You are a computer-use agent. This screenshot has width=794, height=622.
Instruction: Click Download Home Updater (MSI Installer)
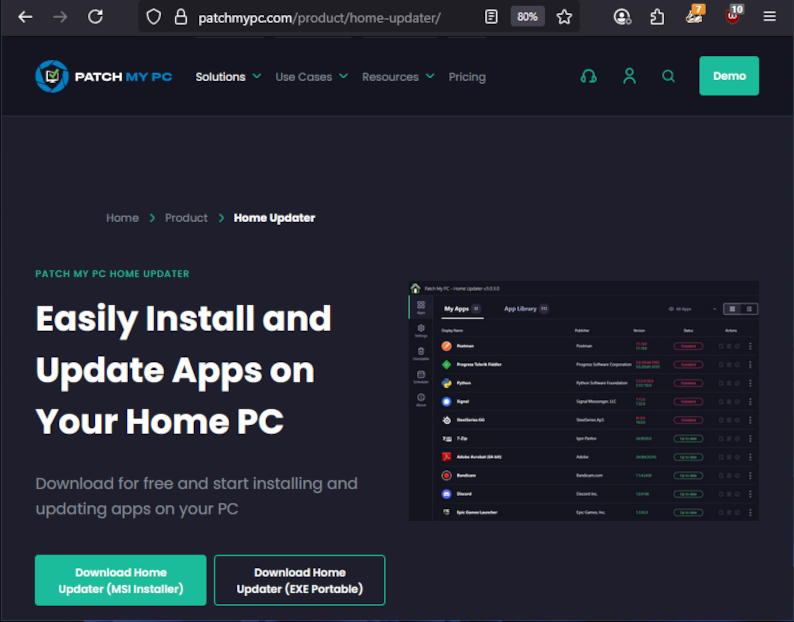(x=121, y=580)
